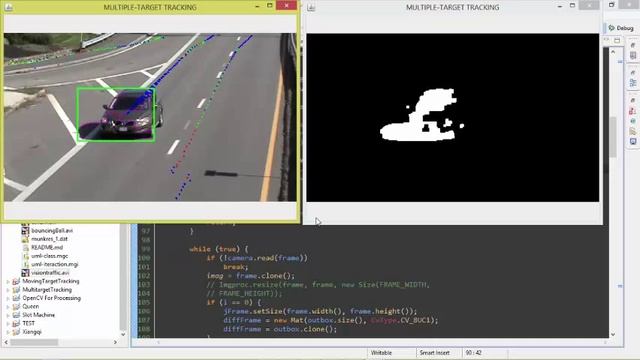
Task: Expand the Queen project
Action: pos(8,307)
